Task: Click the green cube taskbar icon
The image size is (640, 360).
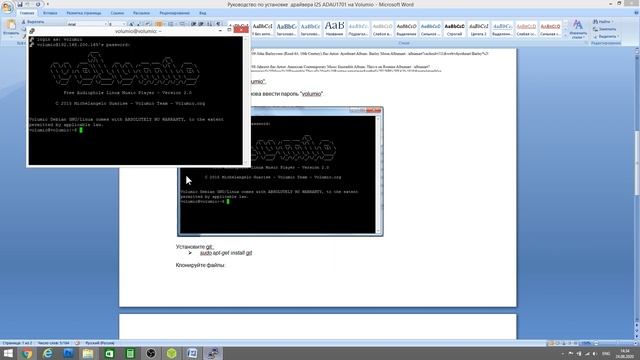Action: click(x=171, y=353)
